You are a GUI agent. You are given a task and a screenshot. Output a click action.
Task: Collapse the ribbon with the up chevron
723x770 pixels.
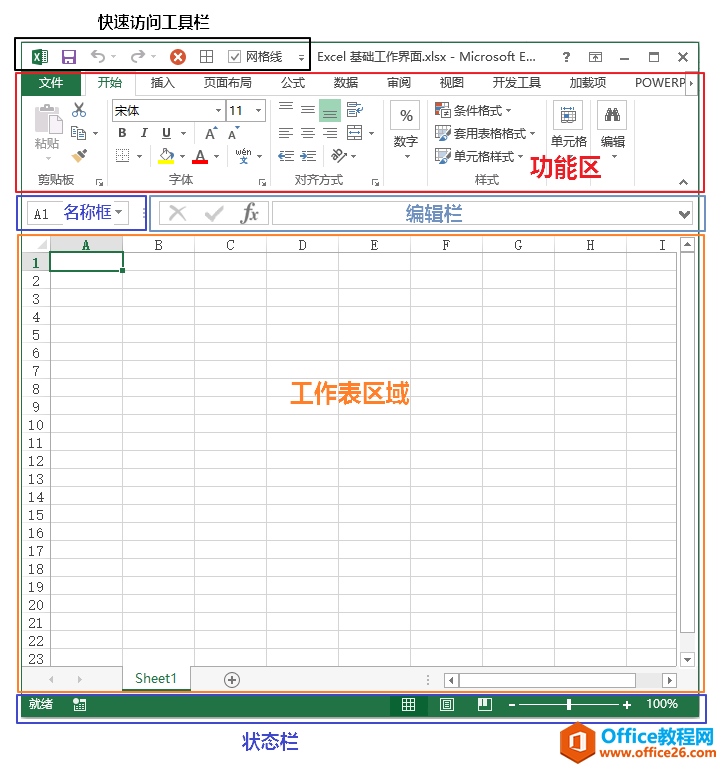(x=683, y=182)
